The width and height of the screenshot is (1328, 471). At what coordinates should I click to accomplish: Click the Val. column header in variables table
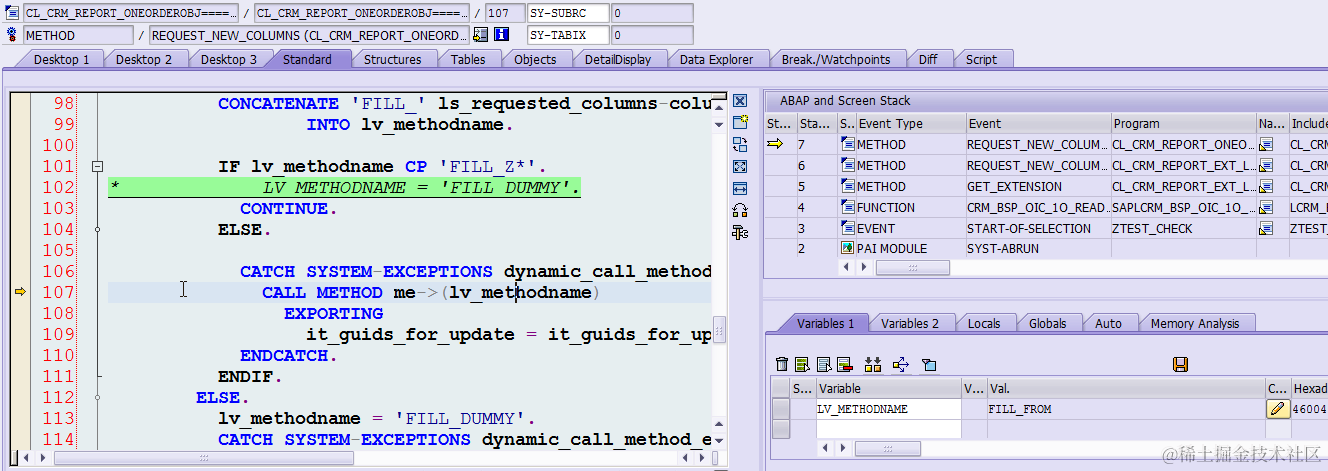coord(1126,388)
